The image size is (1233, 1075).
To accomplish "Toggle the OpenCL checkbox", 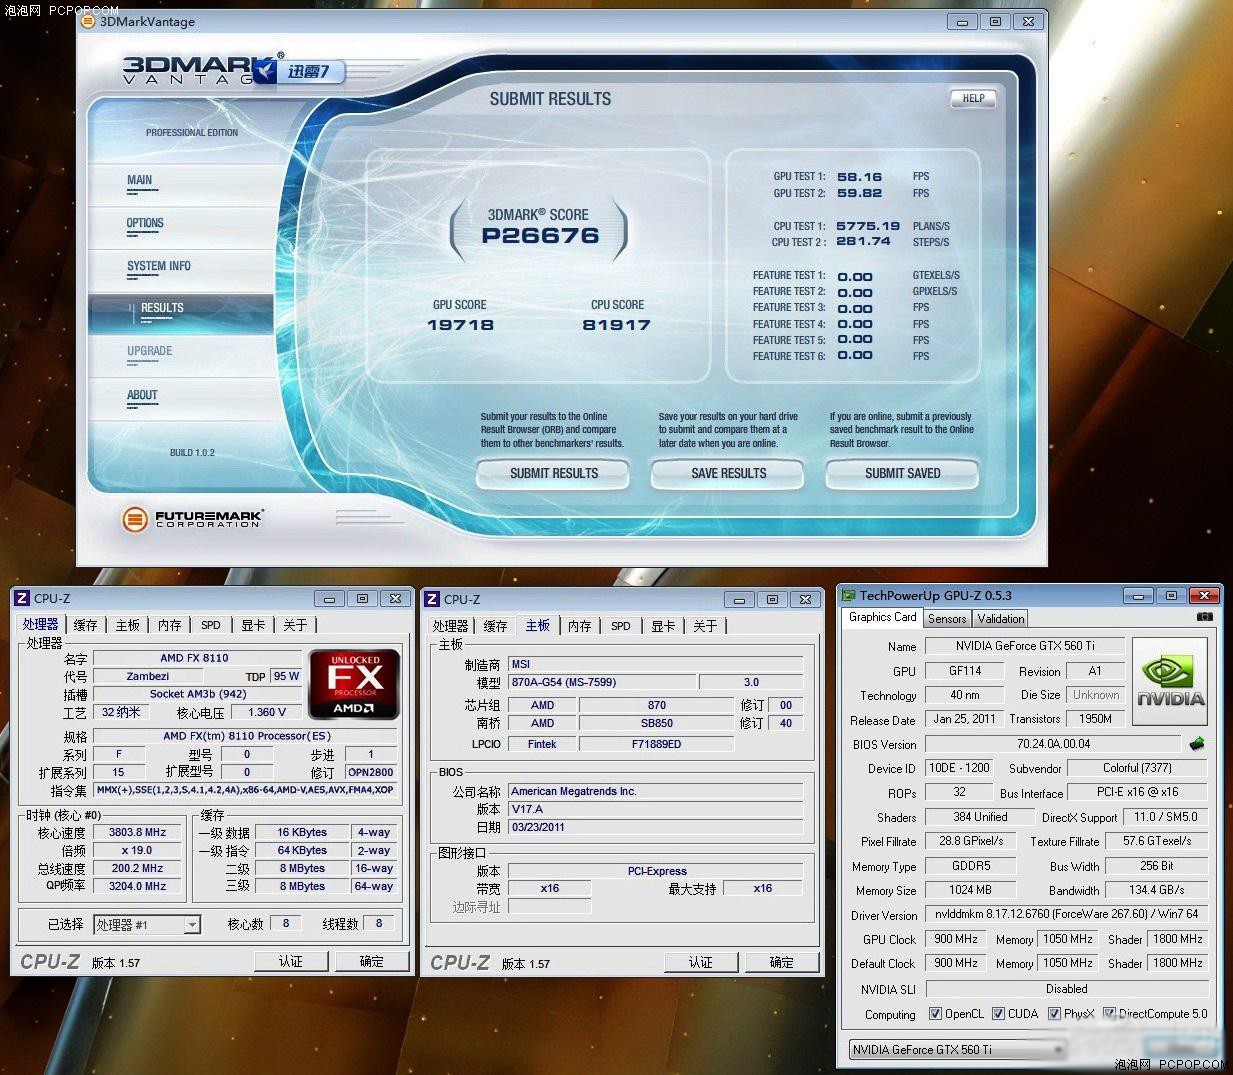I will pyautogui.click(x=935, y=1013).
